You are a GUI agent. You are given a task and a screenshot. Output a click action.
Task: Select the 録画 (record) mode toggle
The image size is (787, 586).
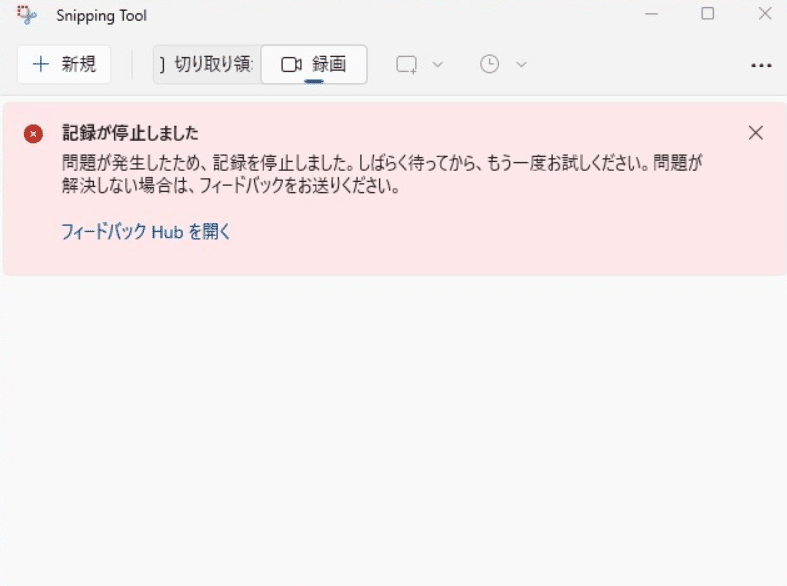pyautogui.click(x=314, y=64)
